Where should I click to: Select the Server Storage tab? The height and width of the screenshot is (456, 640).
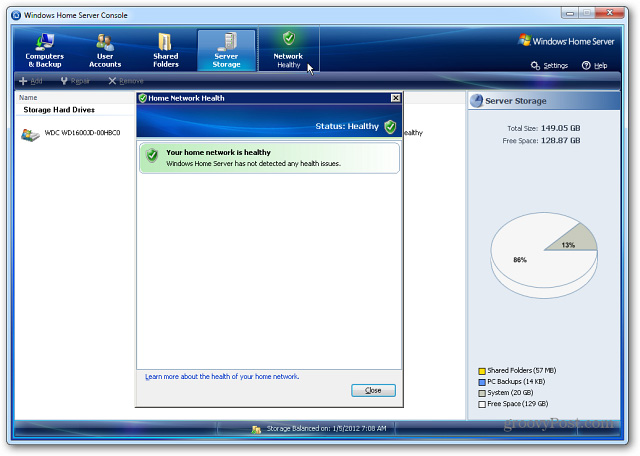(227, 50)
